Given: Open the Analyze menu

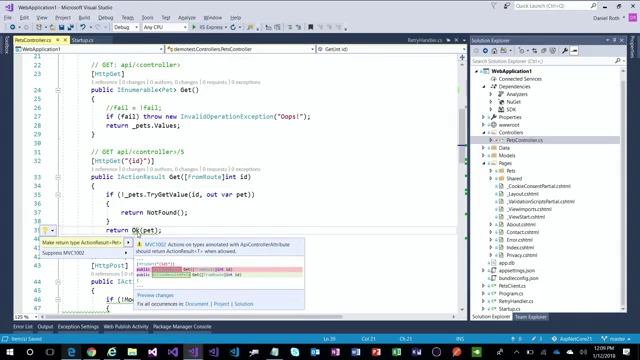Looking at the screenshot, I should point(187,18).
